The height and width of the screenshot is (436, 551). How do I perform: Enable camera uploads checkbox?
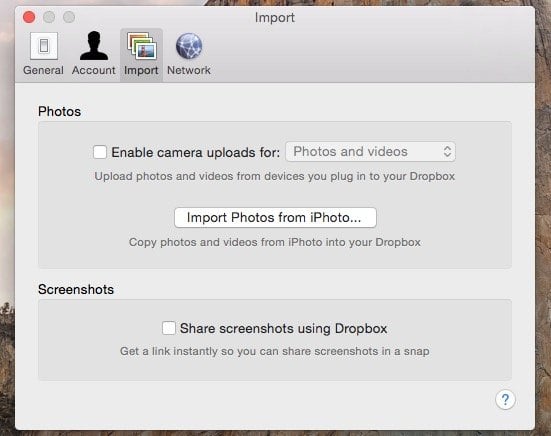tap(100, 152)
